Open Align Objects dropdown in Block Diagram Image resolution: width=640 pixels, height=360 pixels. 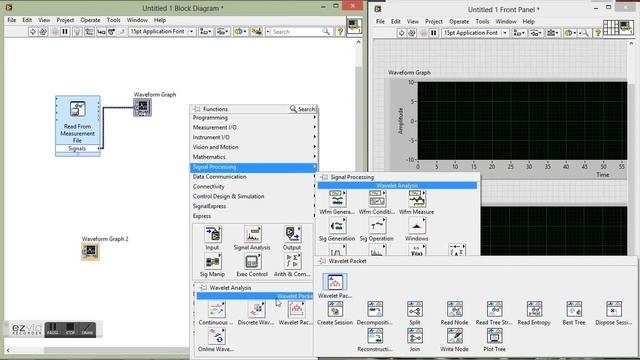205,31
